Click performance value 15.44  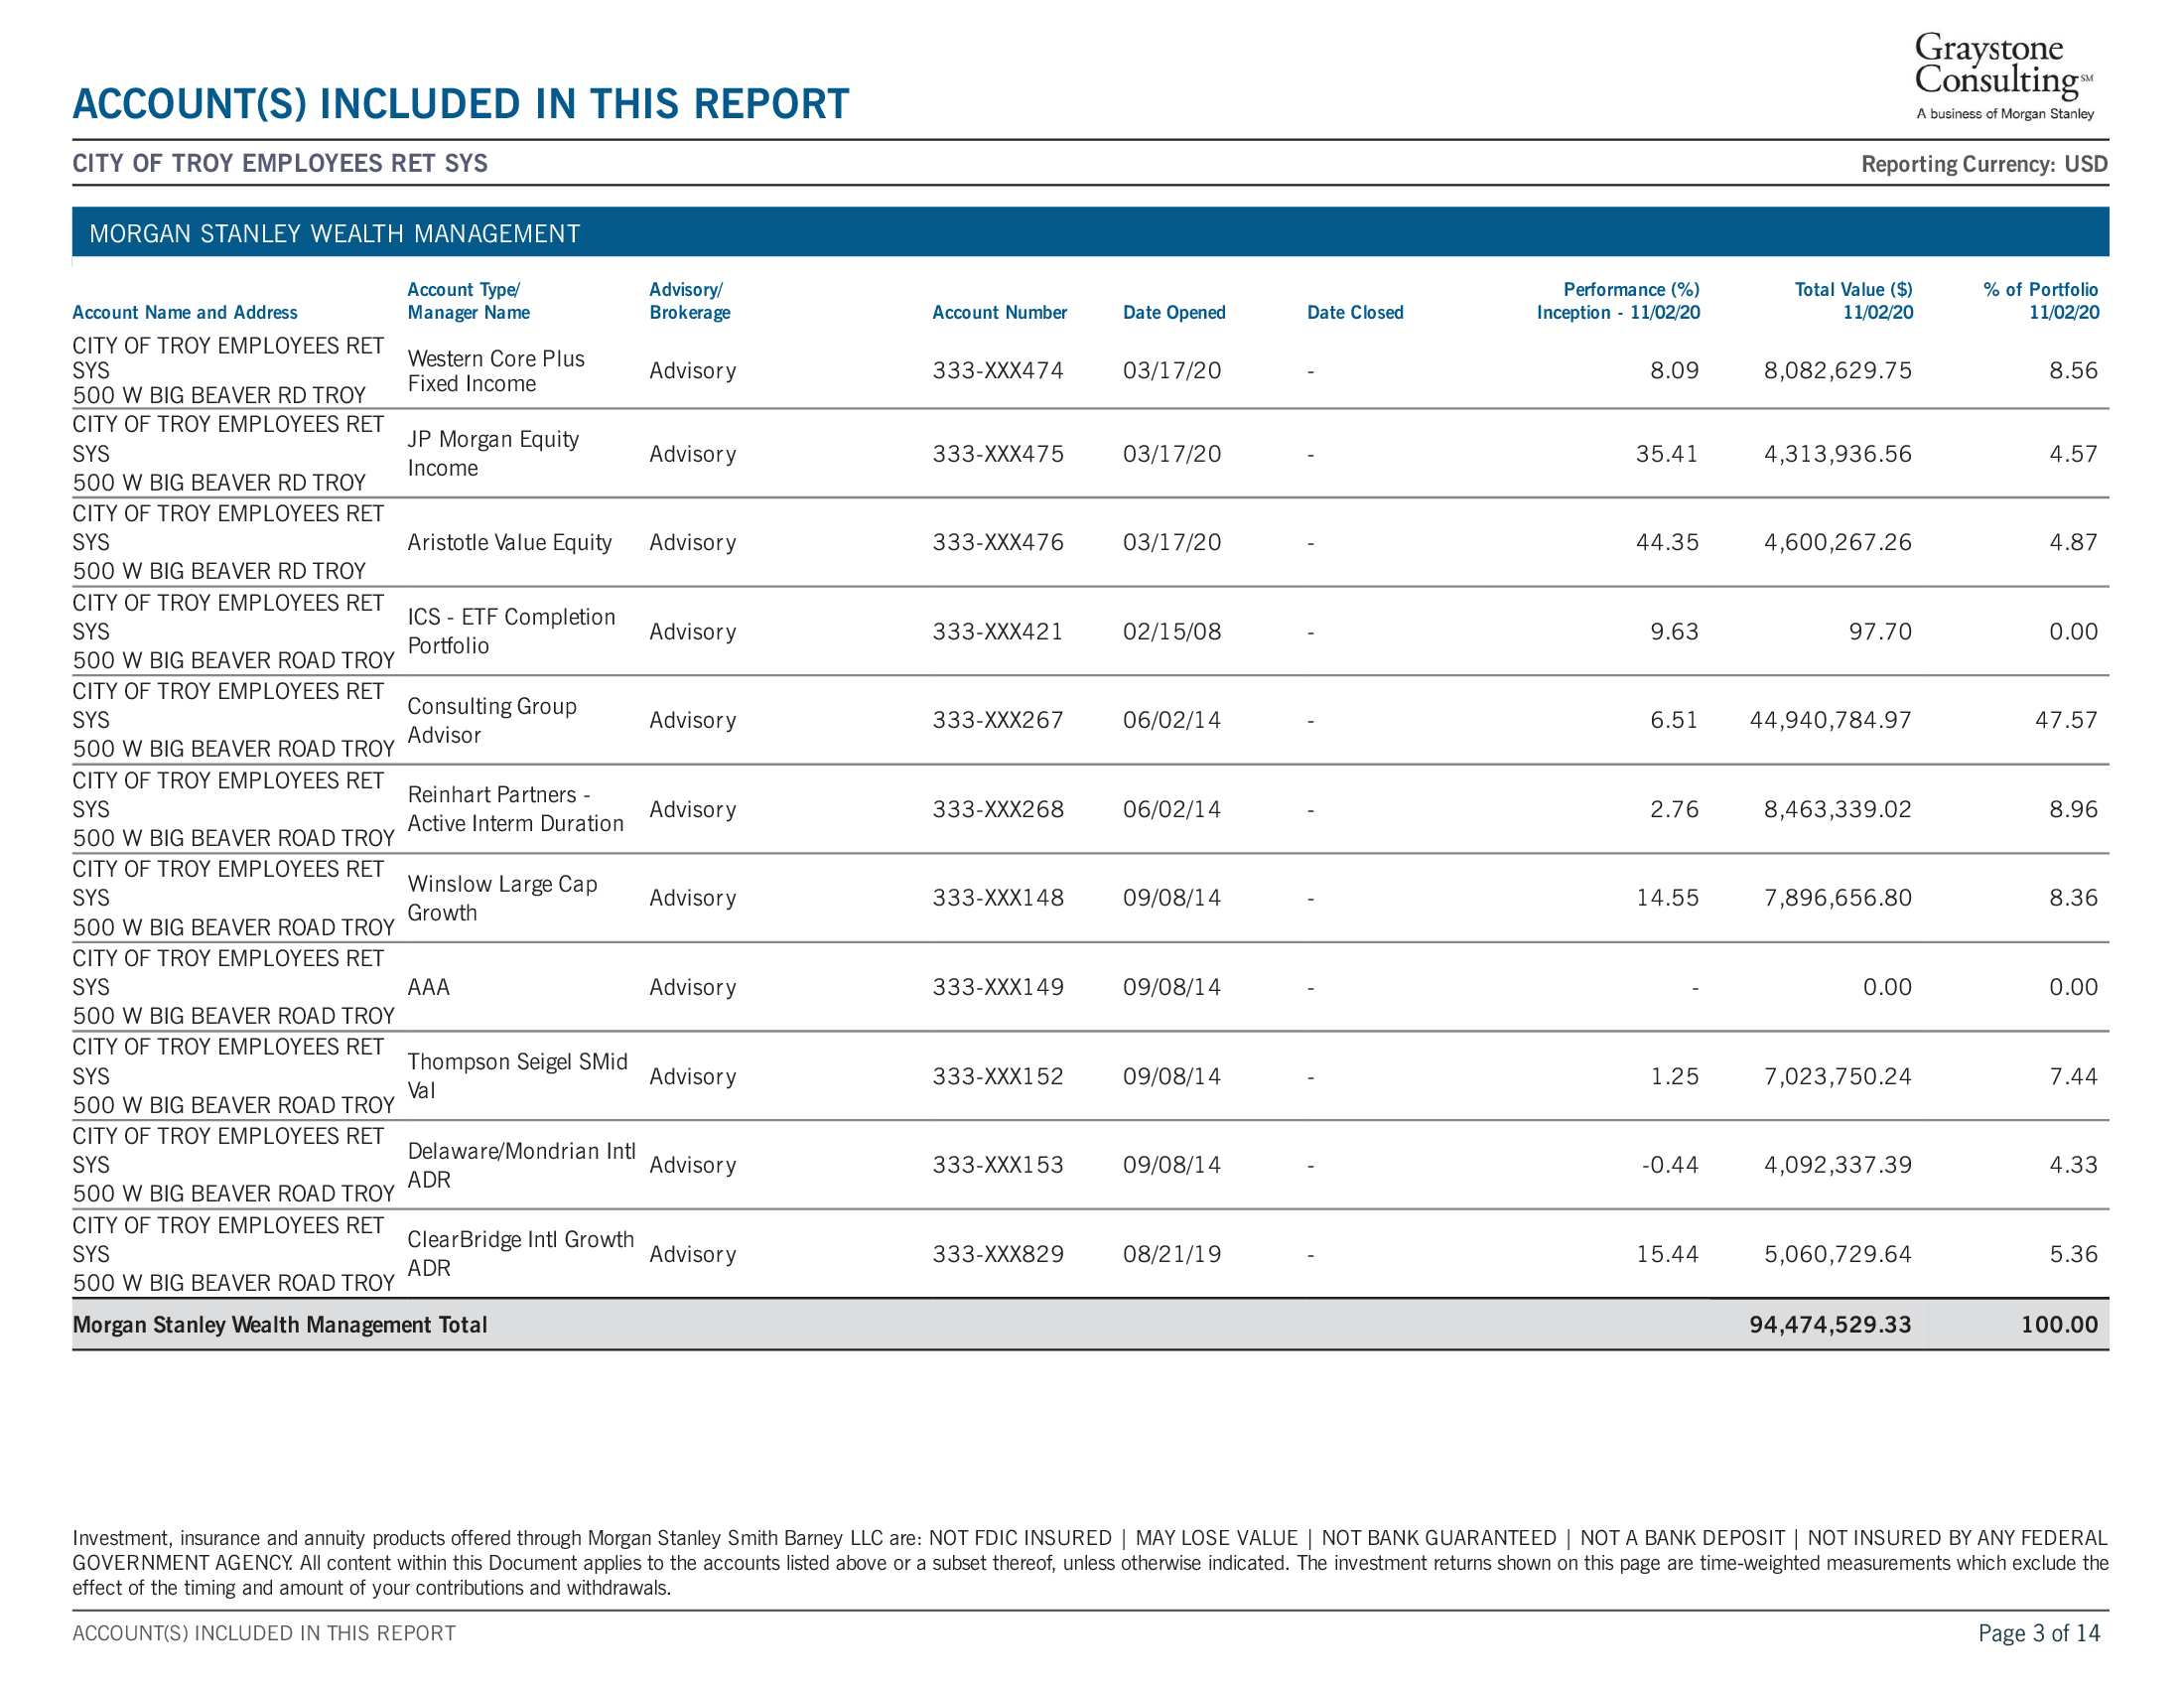[x=1667, y=1254]
